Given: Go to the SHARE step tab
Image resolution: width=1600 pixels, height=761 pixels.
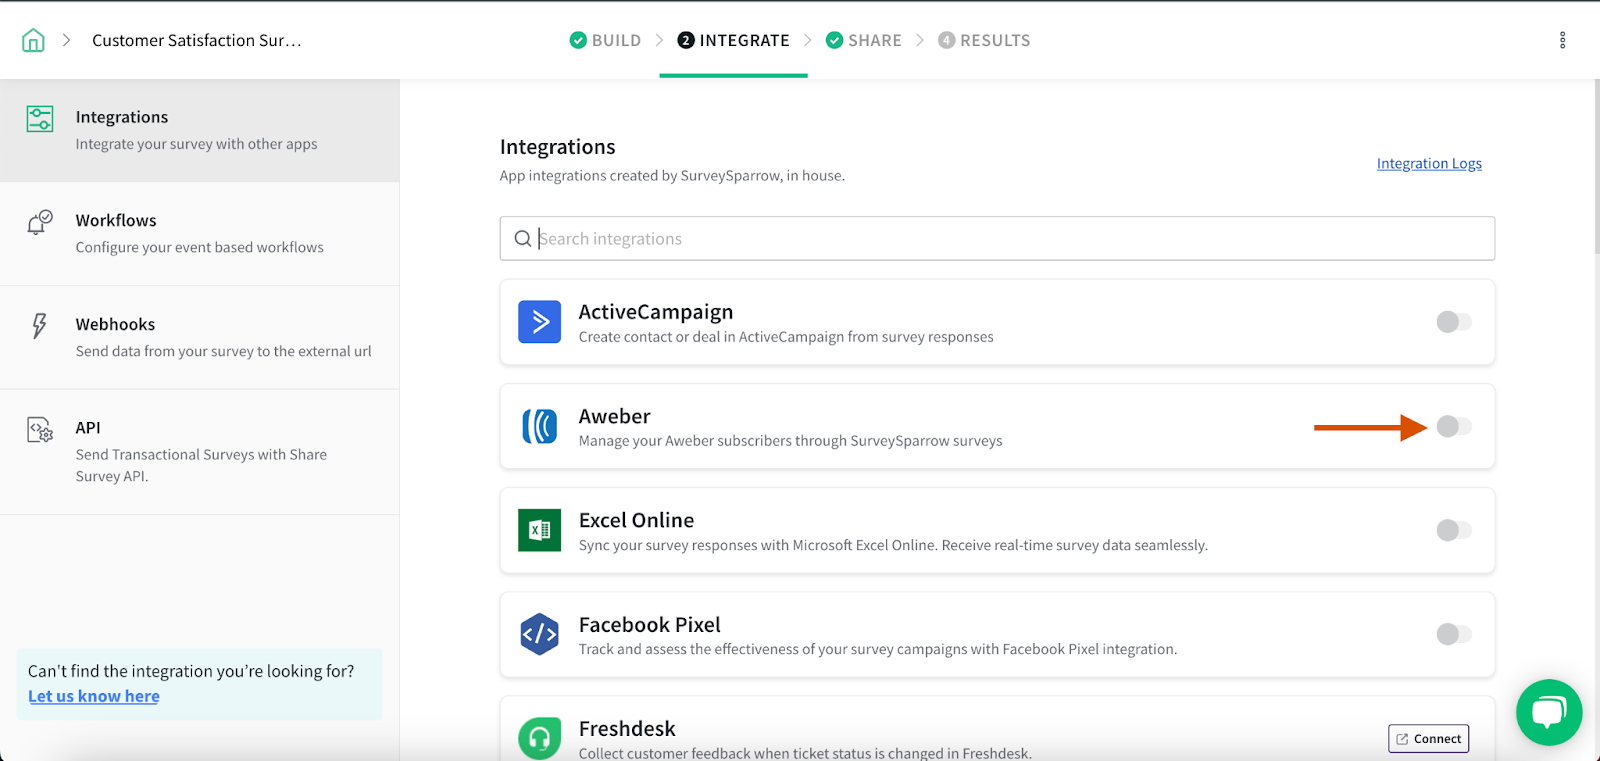Looking at the screenshot, I should 863,40.
